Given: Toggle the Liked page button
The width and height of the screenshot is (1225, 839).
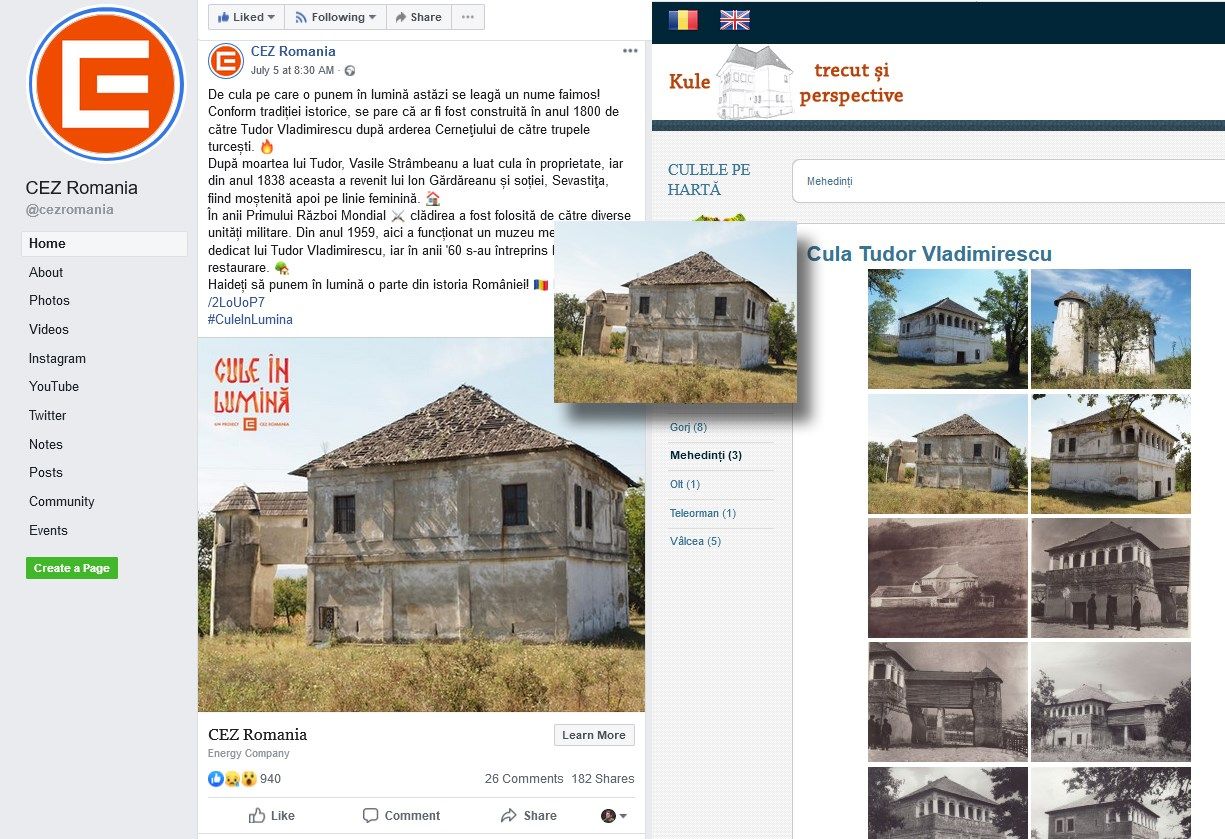Looking at the screenshot, I should point(246,17).
